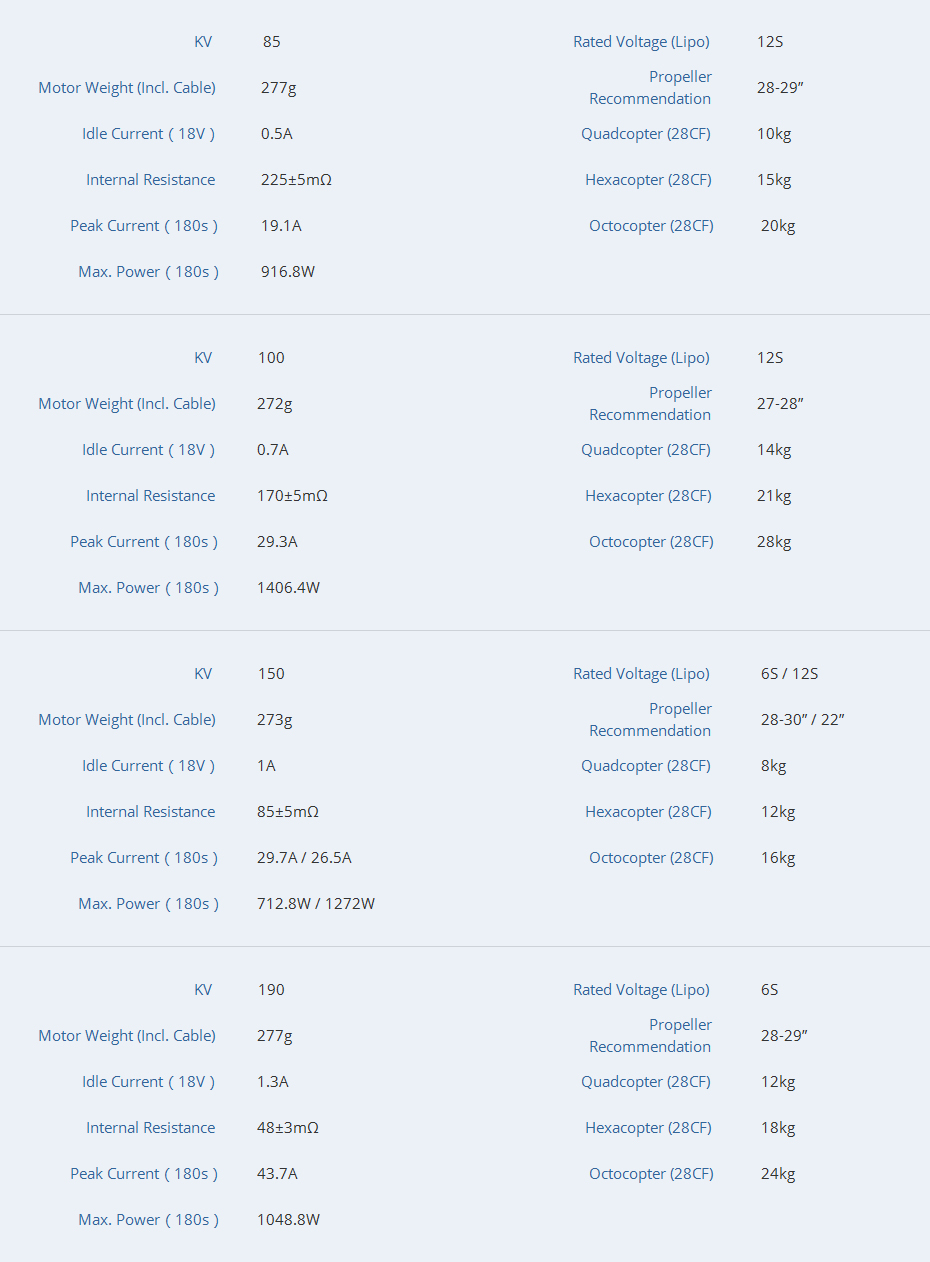The image size is (930, 1262).
Task: Select the 85±5mΩ internal resistance value
Action: coord(288,812)
